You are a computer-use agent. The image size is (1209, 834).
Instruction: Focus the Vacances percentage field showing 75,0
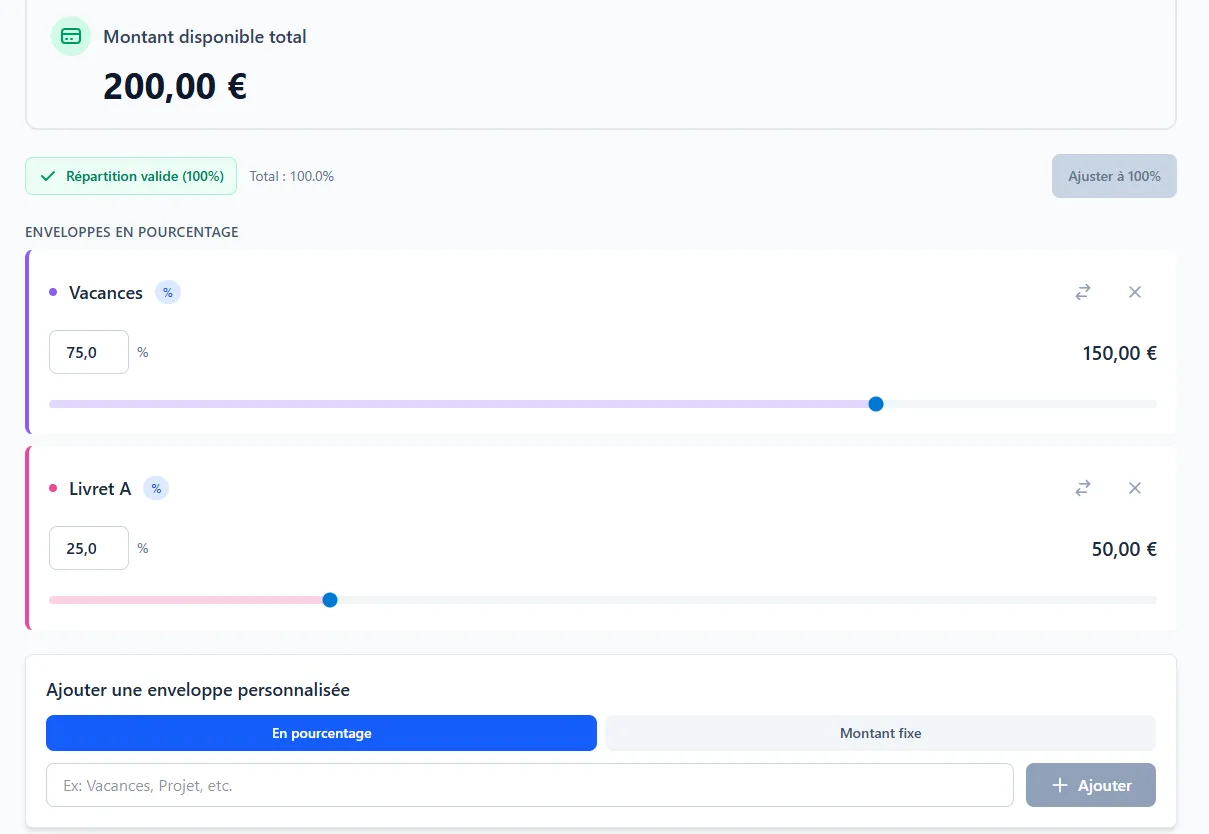coord(89,352)
